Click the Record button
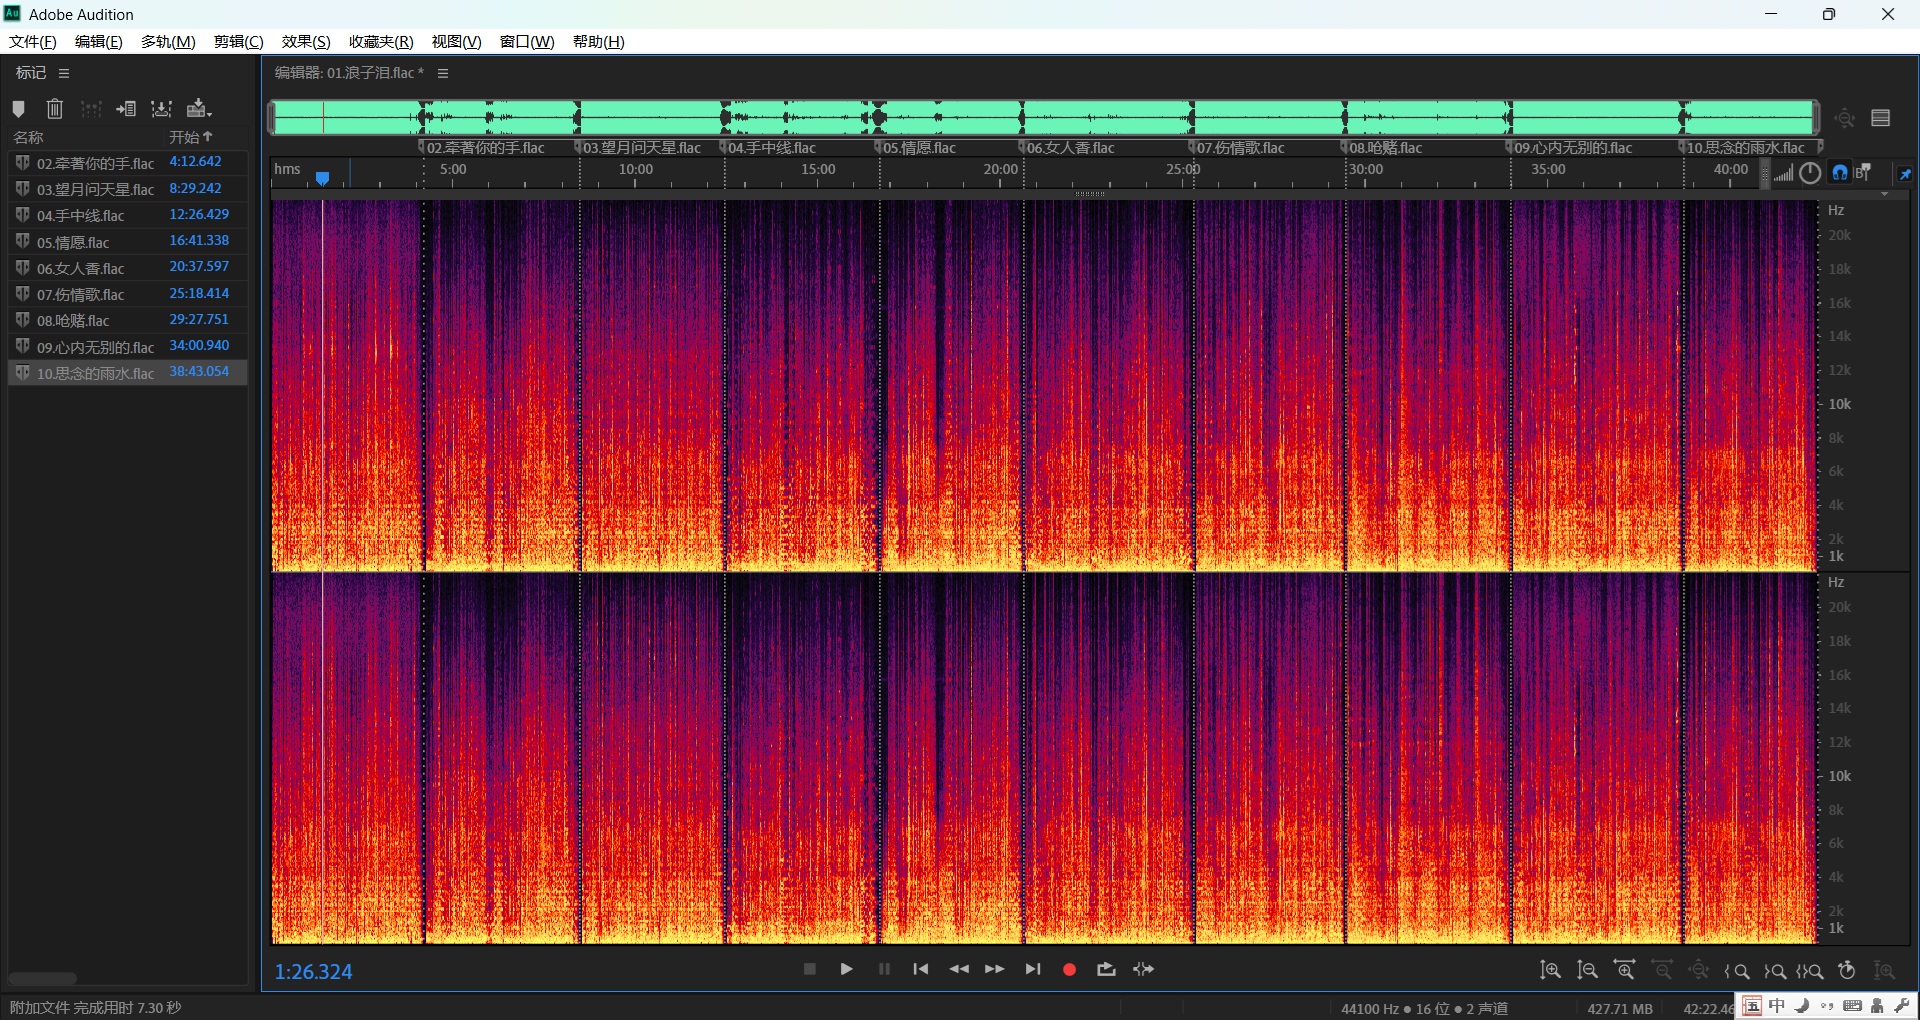This screenshot has height=1020, width=1920. (x=1069, y=969)
